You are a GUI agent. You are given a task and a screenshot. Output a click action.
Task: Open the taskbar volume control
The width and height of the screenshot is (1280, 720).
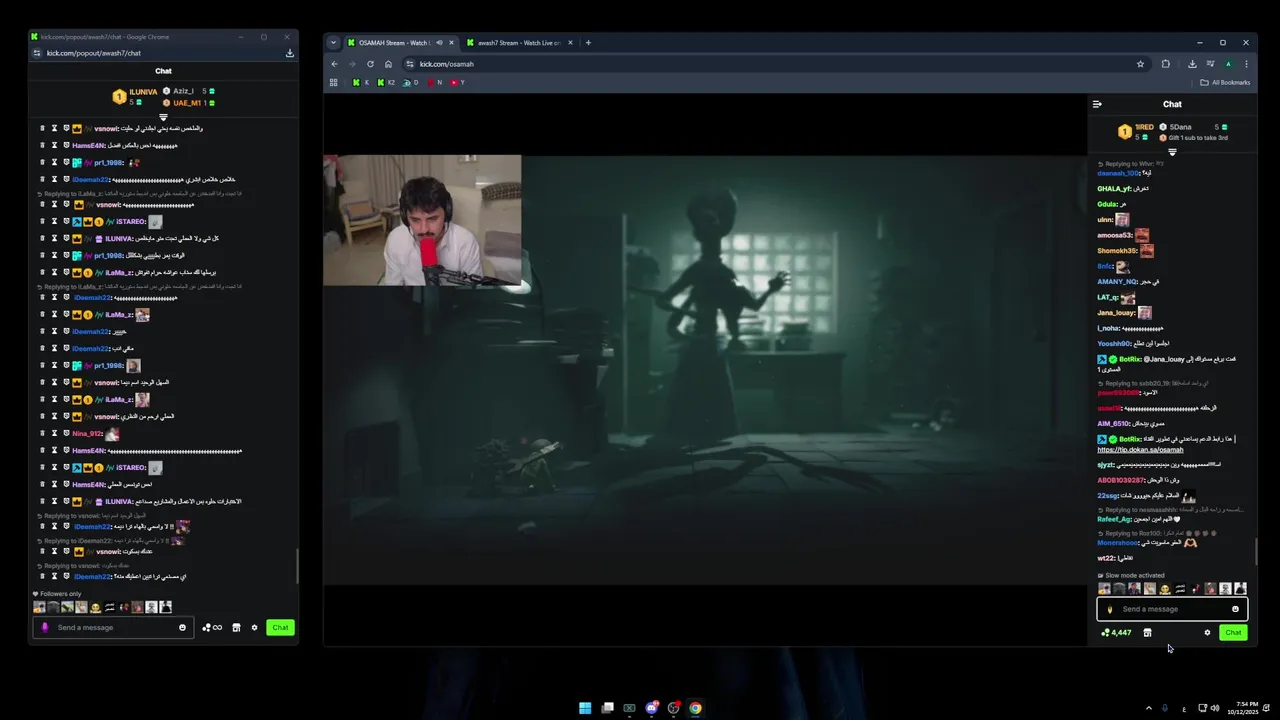1215,708
